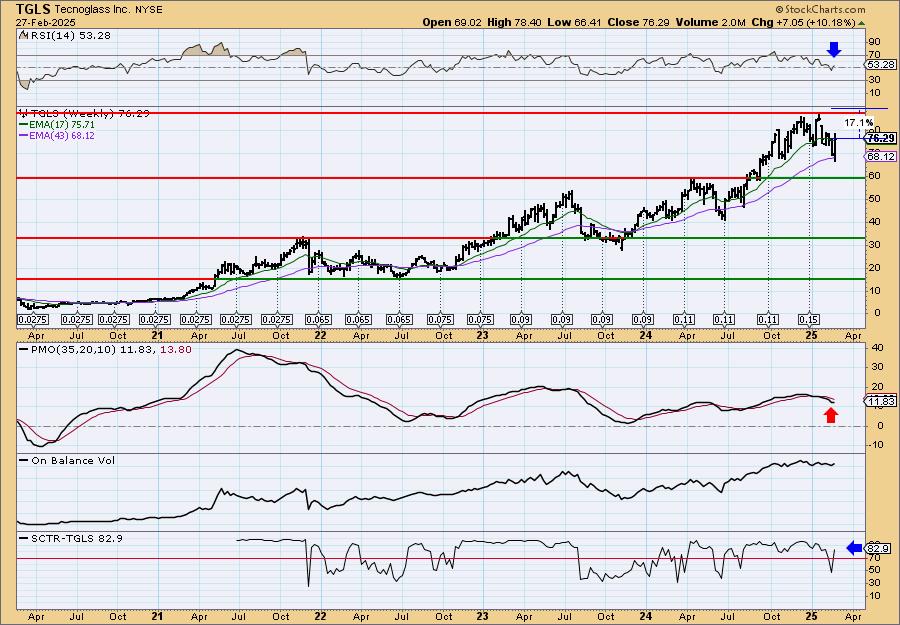Click the 53.28 RSI value tag on right axis
900x625 pixels.
[880, 65]
